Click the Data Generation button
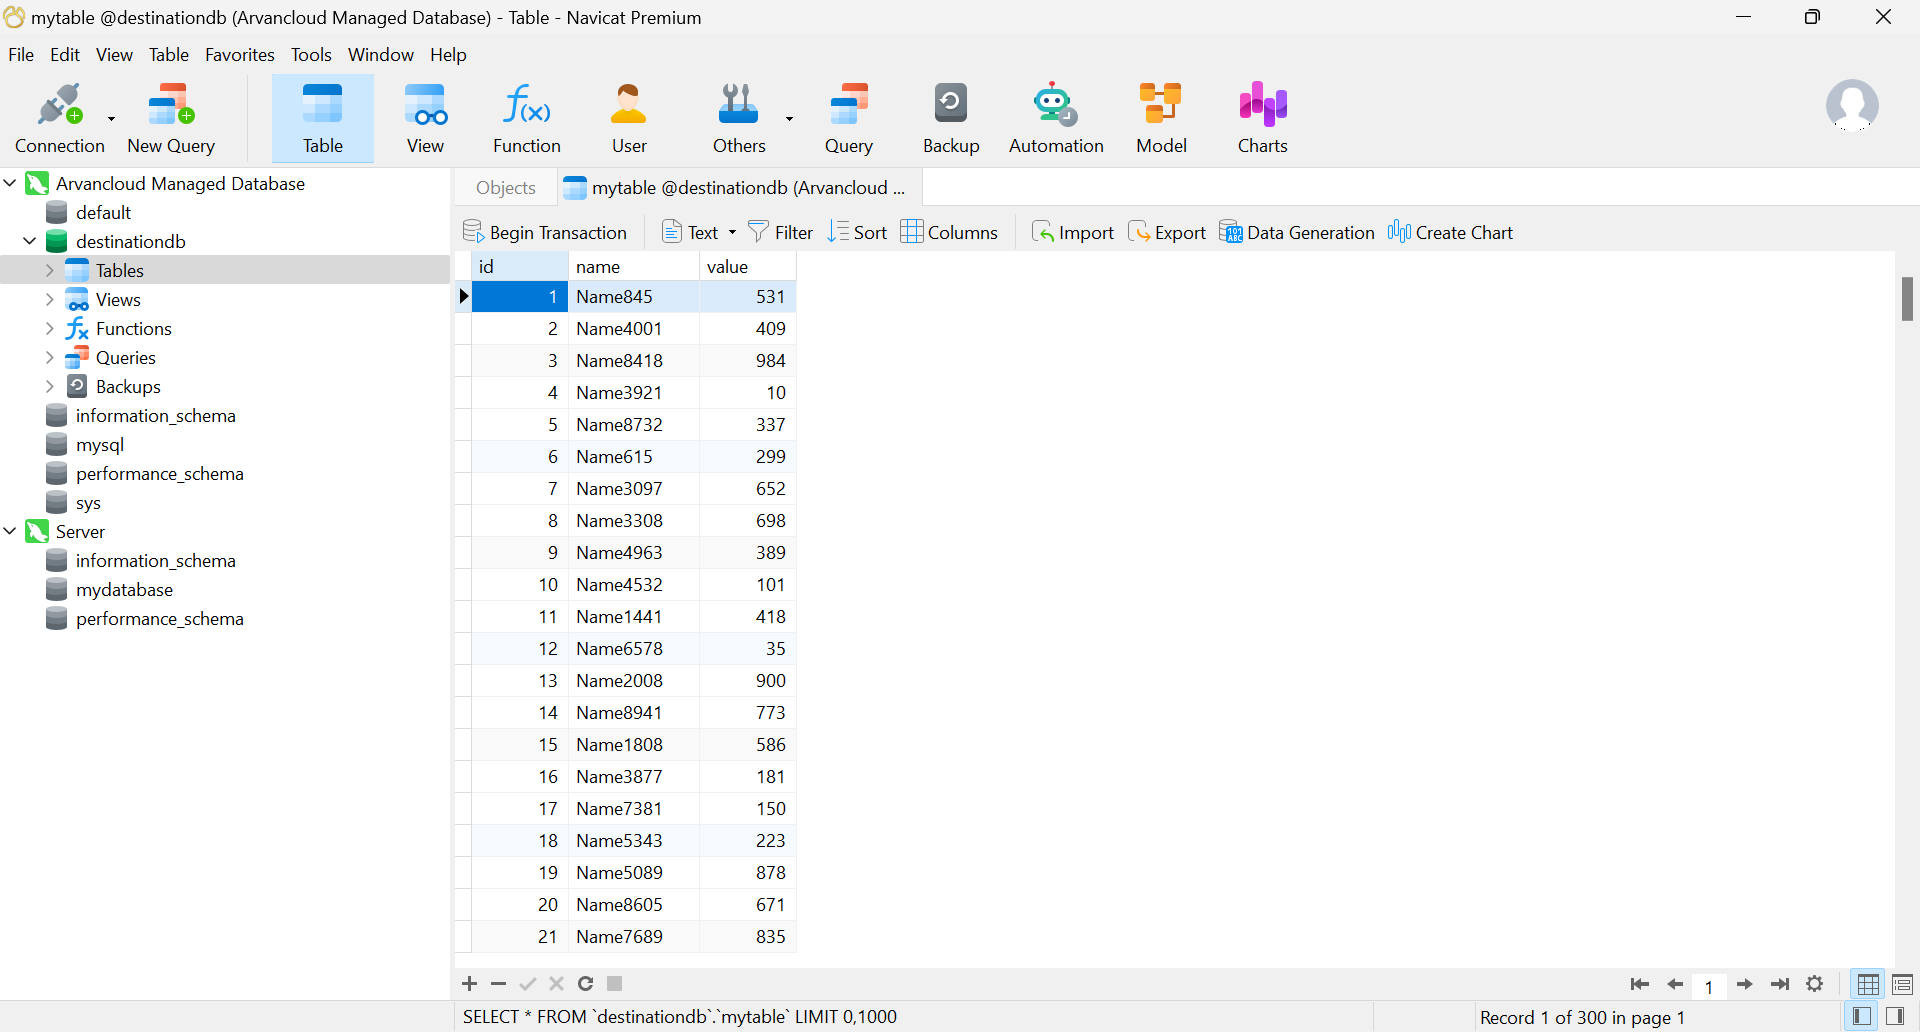The image size is (1920, 1032). pyautogui.click(x=1297, y=233)
